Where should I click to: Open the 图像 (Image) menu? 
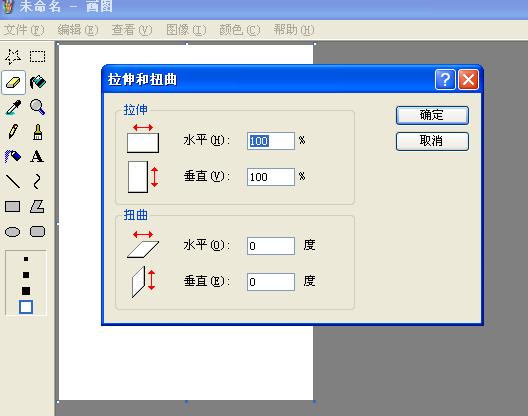click(186, 30)
